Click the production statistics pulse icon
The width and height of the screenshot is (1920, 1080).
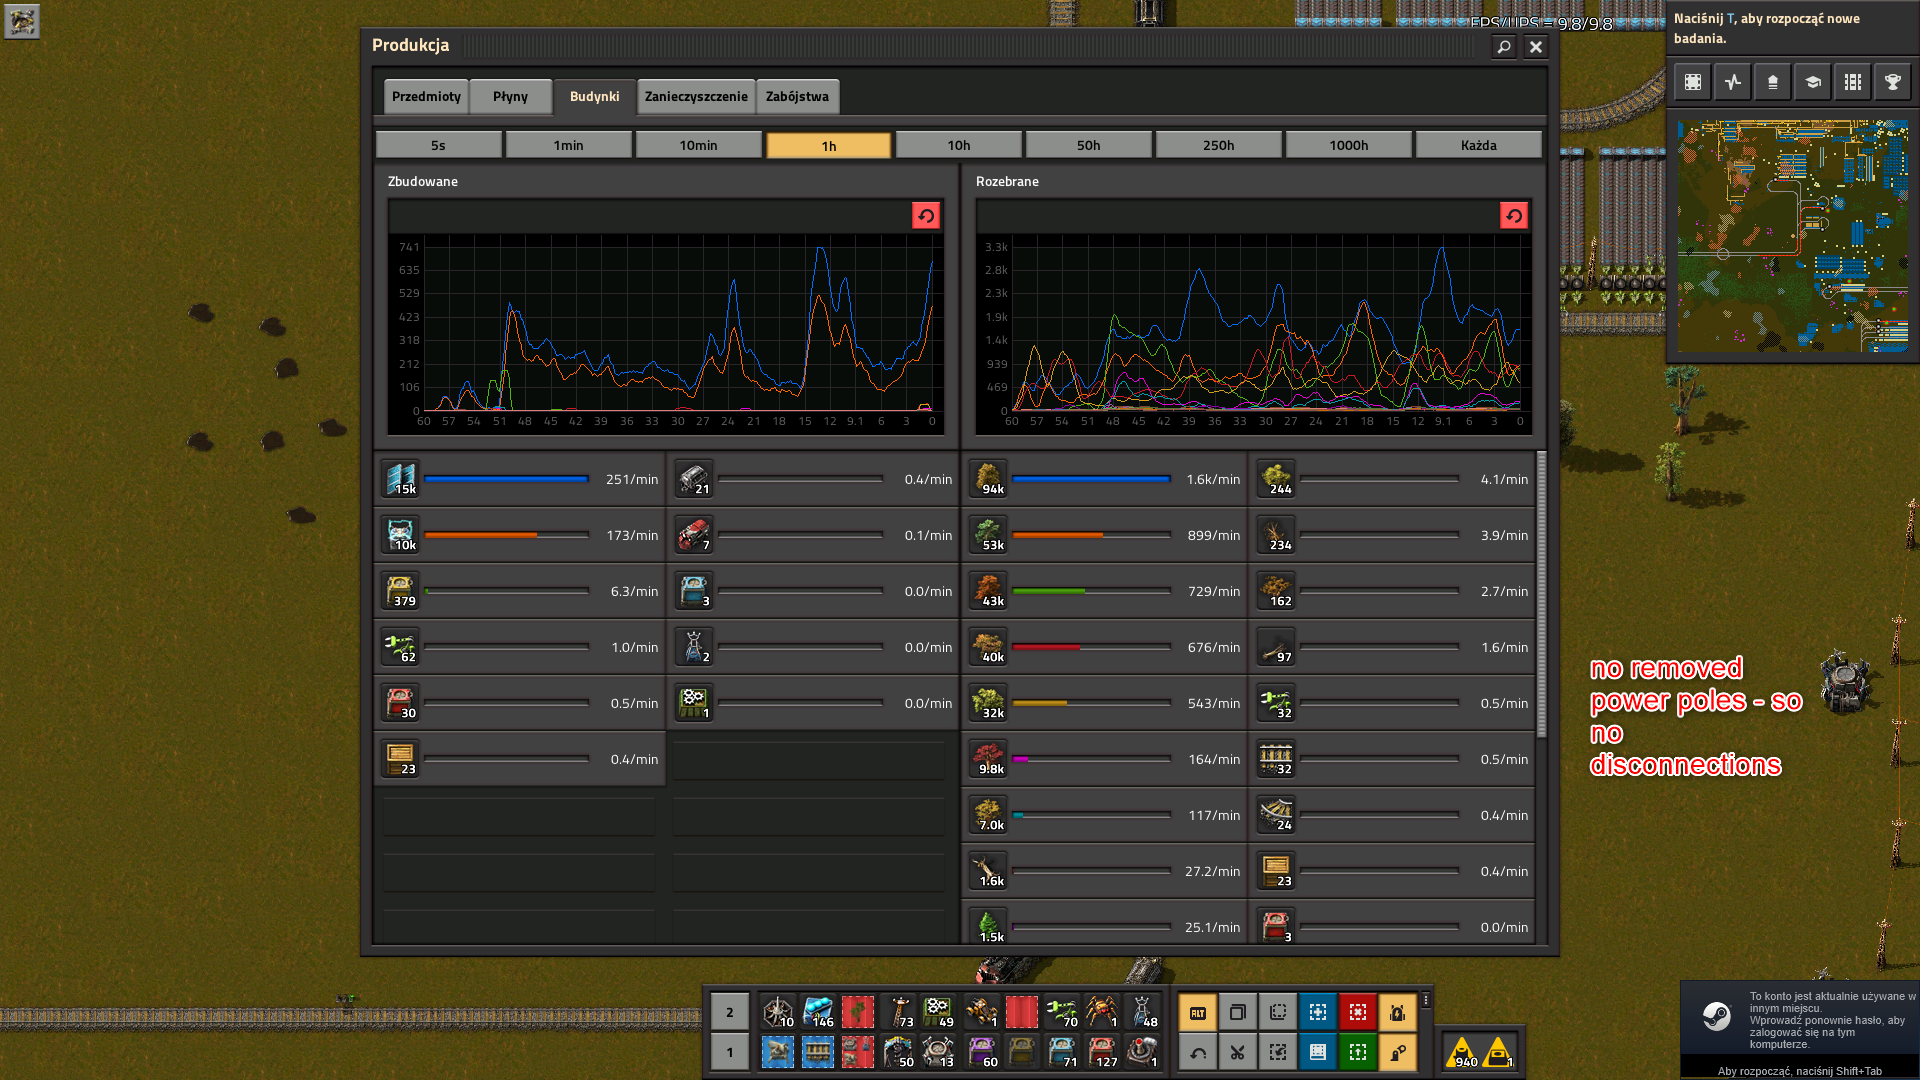[x=1733, y=82]
